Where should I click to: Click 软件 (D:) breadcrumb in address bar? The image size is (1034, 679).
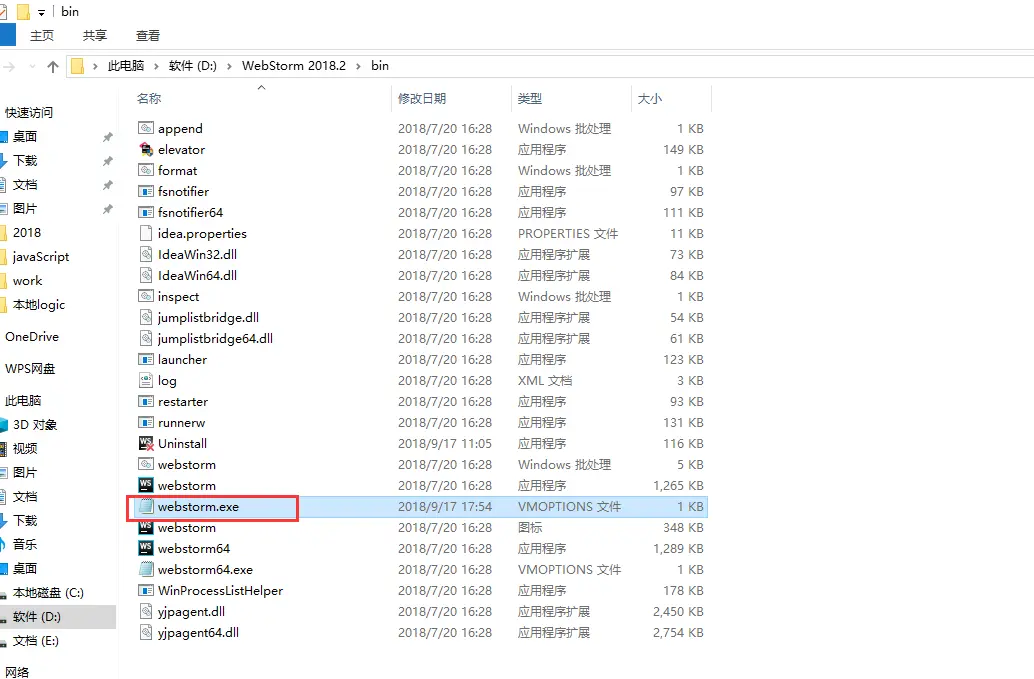pos(193,66)
